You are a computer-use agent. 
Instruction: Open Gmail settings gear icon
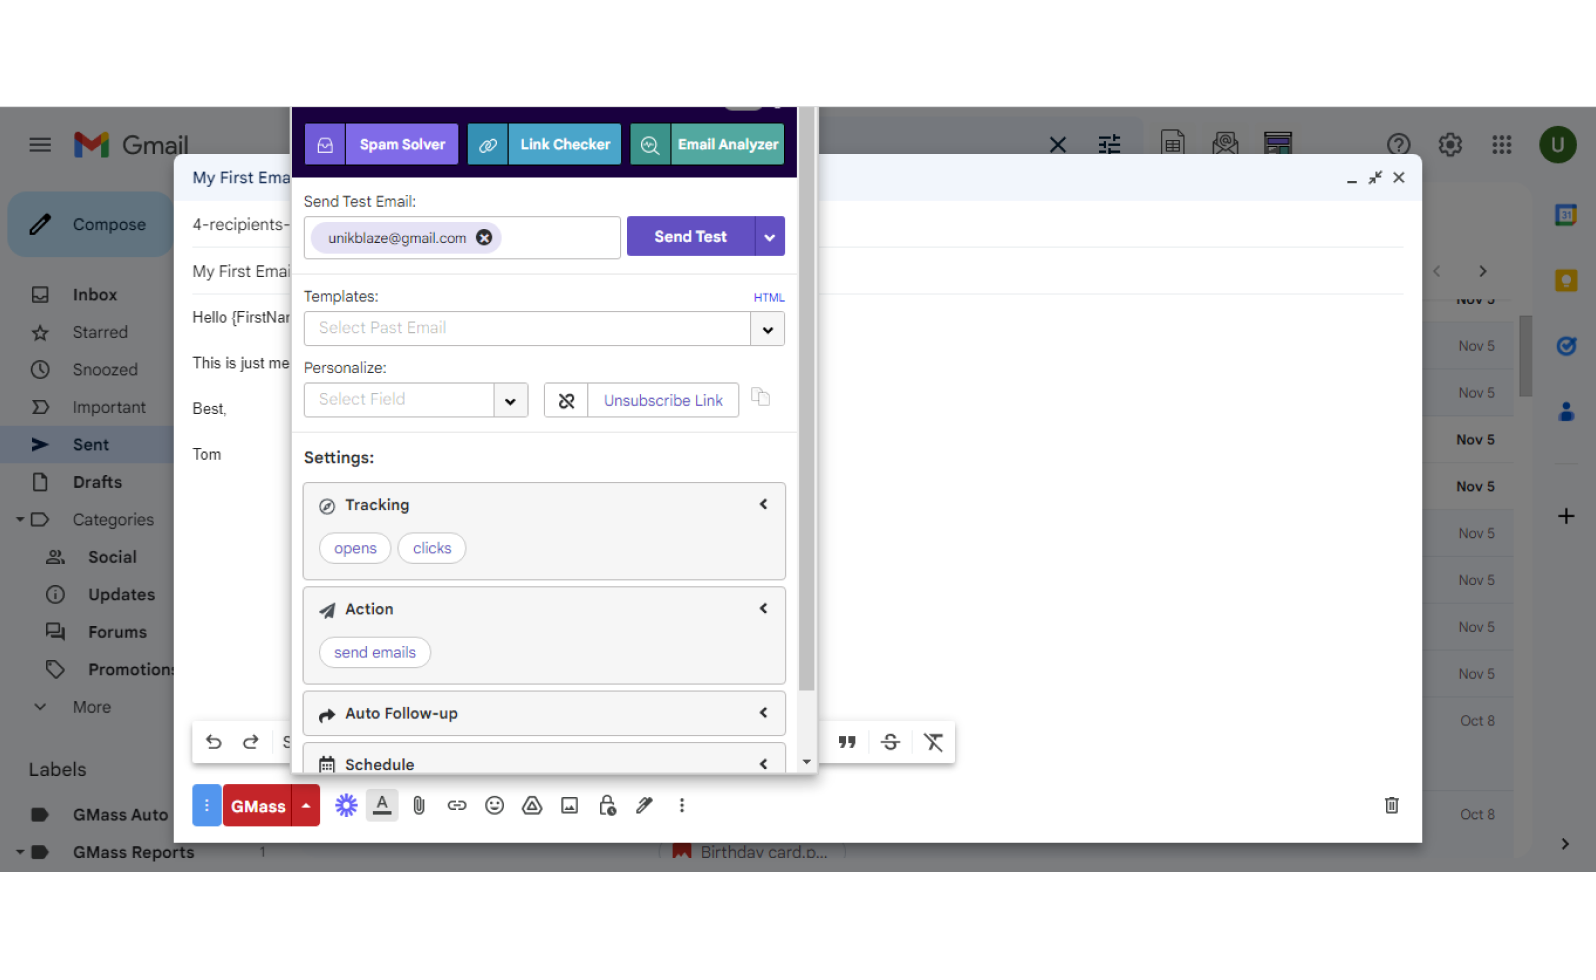coord(1450,145)
